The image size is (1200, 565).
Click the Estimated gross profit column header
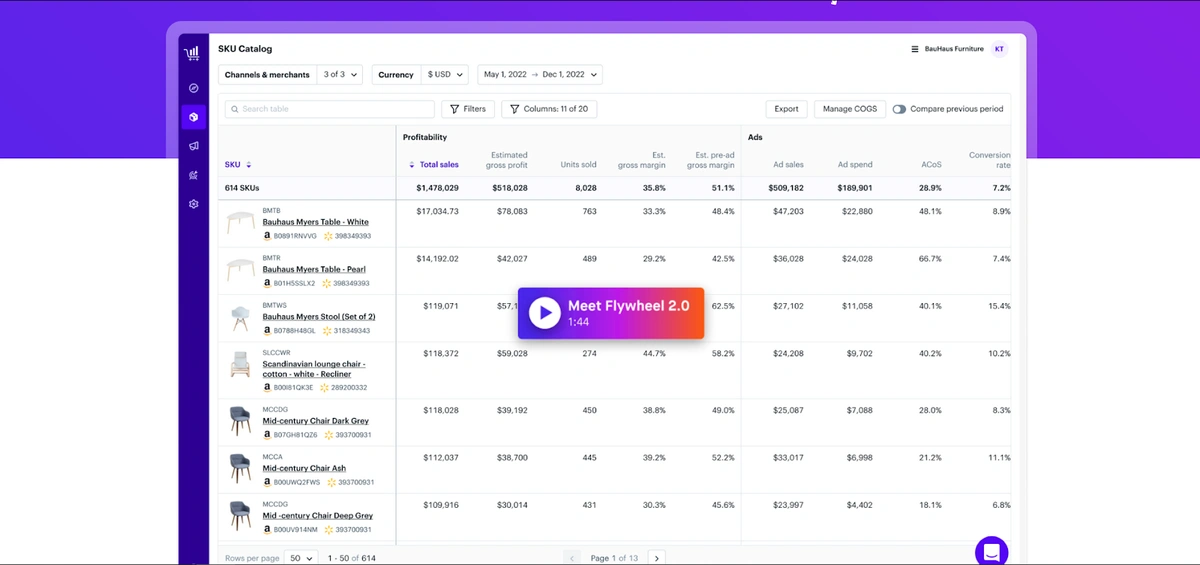click(508, 160)
